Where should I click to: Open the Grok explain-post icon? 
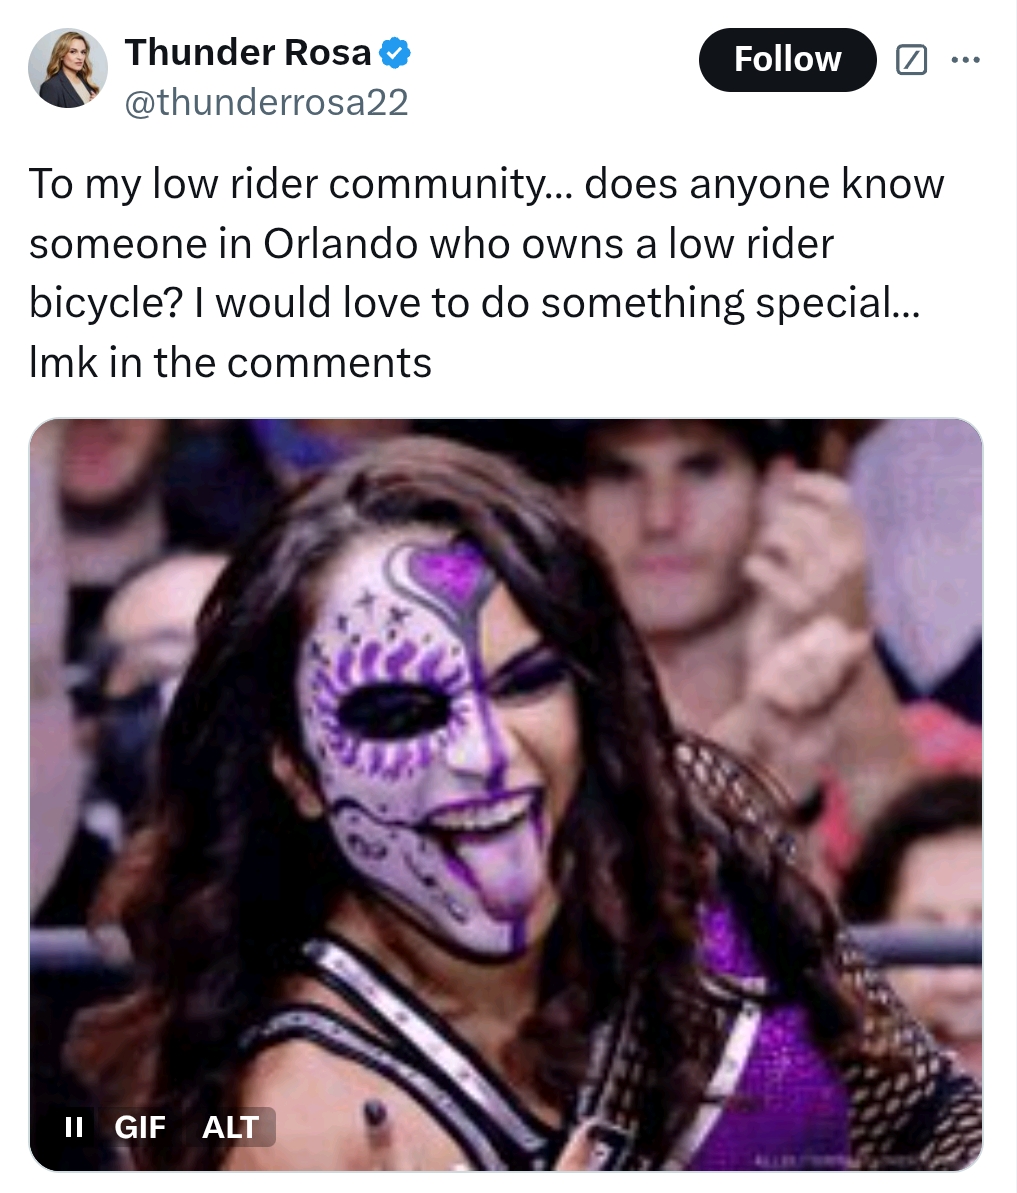point(911,60)
